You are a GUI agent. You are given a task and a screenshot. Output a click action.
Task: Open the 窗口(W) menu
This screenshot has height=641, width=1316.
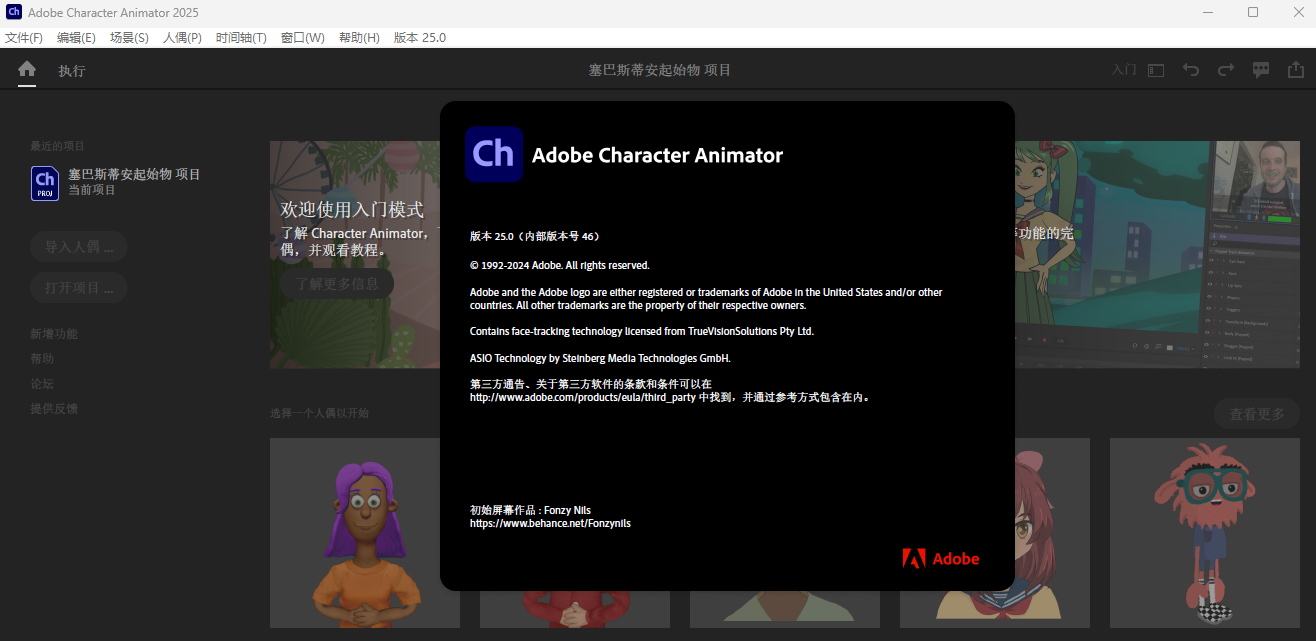click(302, 38)
